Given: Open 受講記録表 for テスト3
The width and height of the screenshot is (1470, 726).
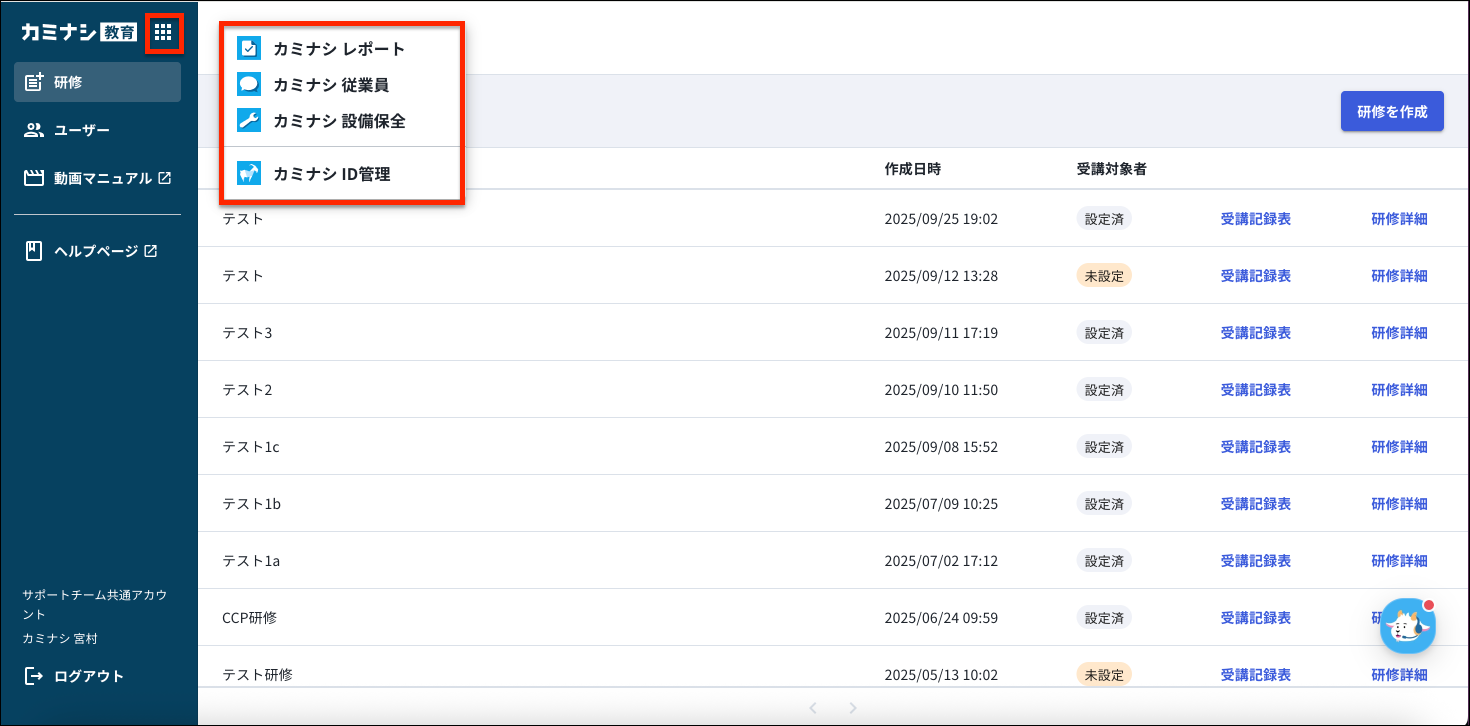Looking at the screenshot, I should [1255, 332].
